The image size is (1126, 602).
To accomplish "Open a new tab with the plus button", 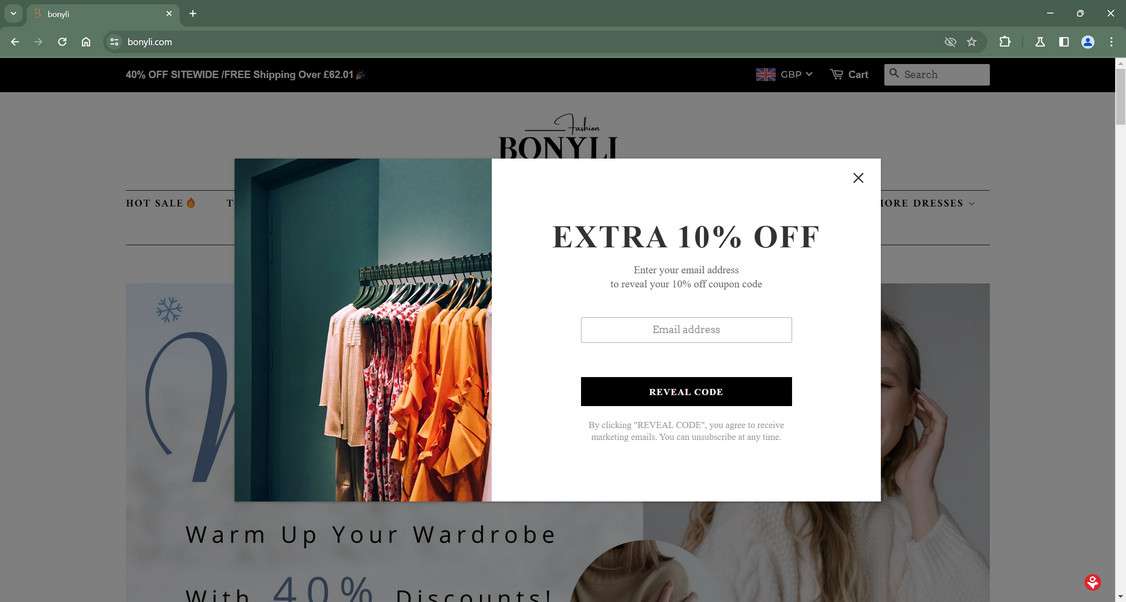I will pos(192,14).
